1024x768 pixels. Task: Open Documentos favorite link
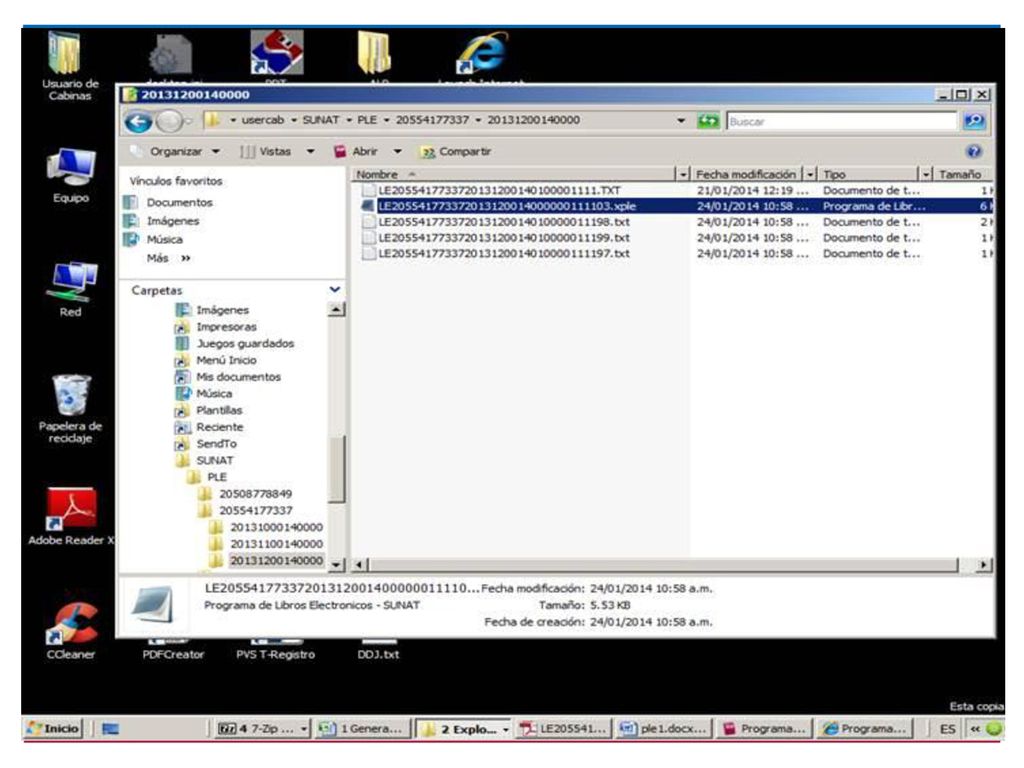(x=180, y=202)
